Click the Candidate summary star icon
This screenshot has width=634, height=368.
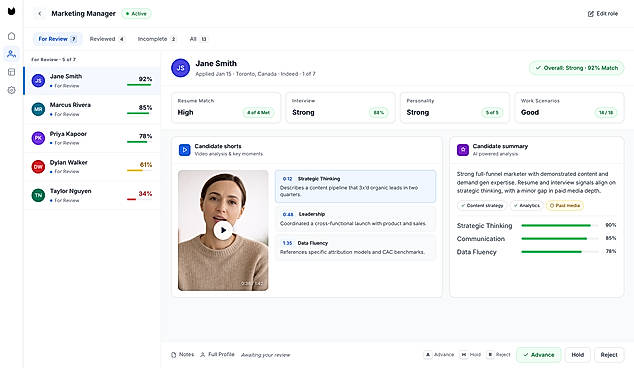[x=463, y=150]
